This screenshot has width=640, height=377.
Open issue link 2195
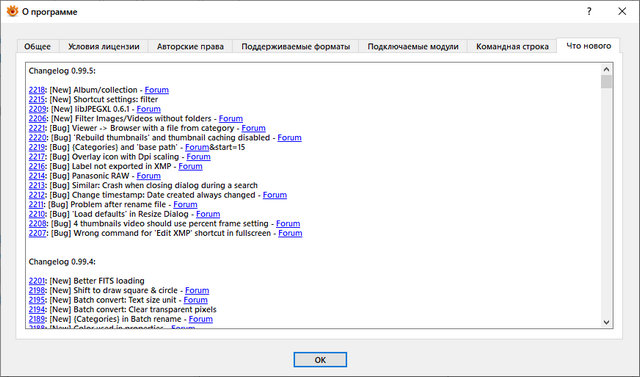pyautogui.click(x=37, y=300)
